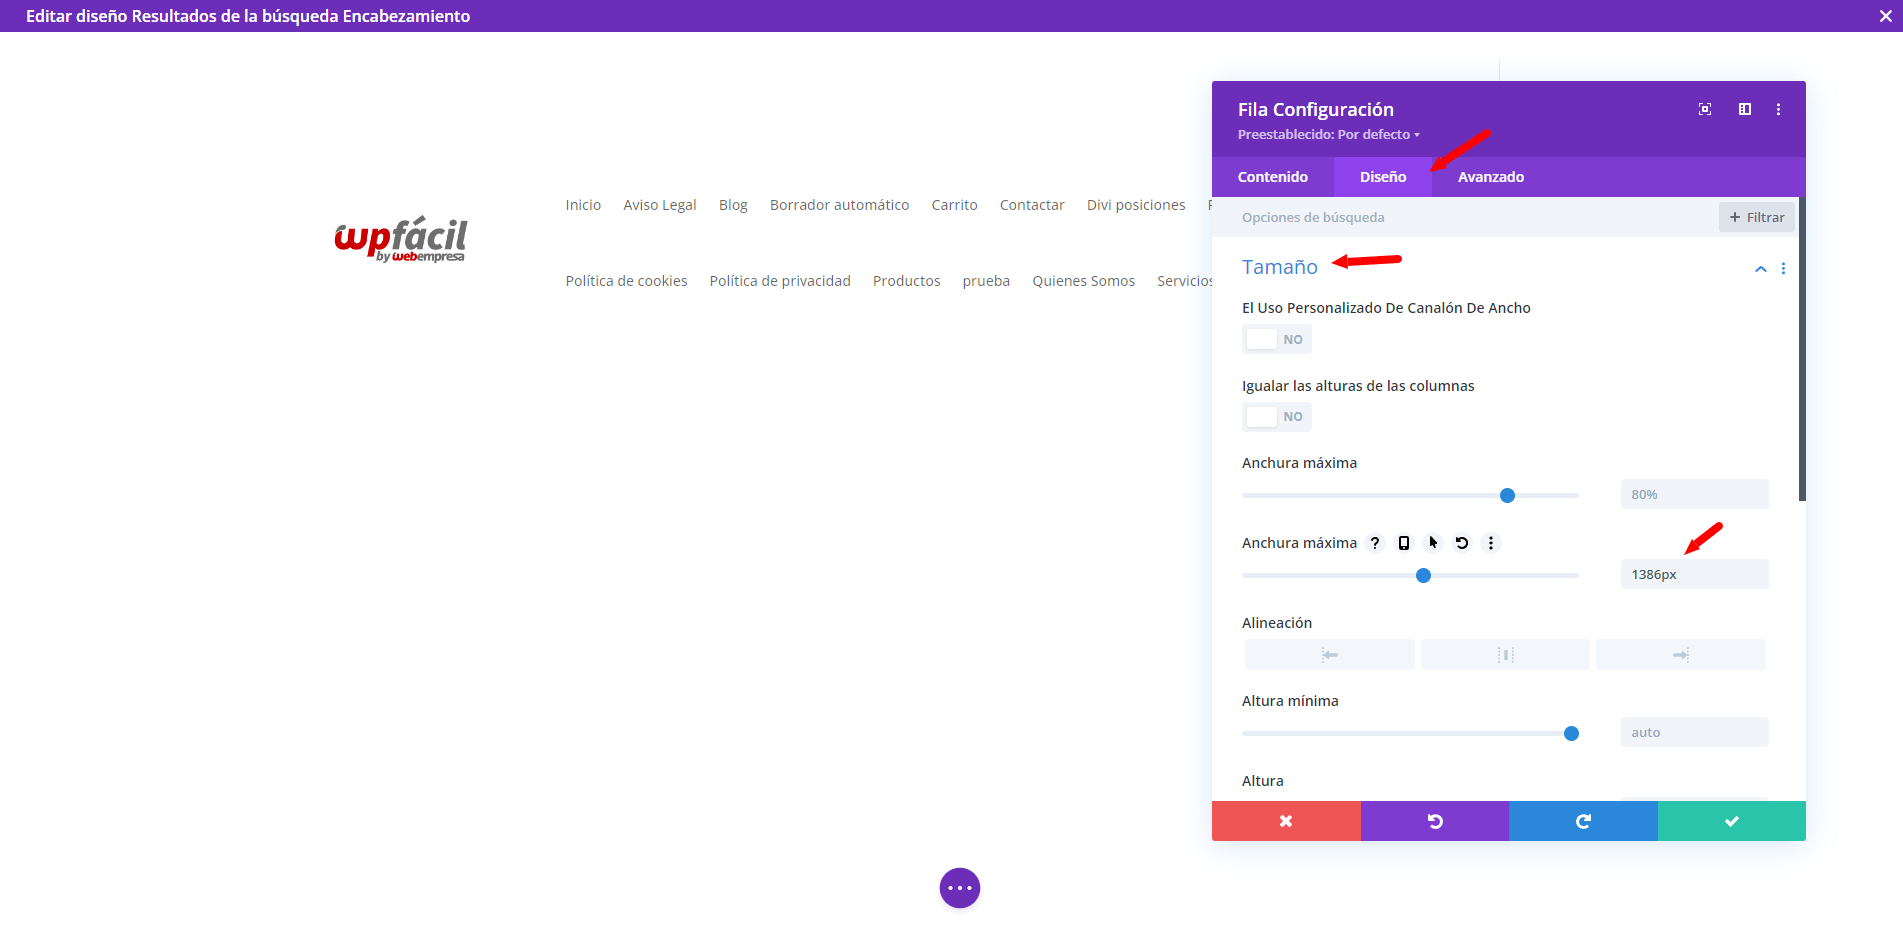Click responsive device icon for Anchura máxima
Viewport: 1903px width, 933px height.
[1404, 543]
